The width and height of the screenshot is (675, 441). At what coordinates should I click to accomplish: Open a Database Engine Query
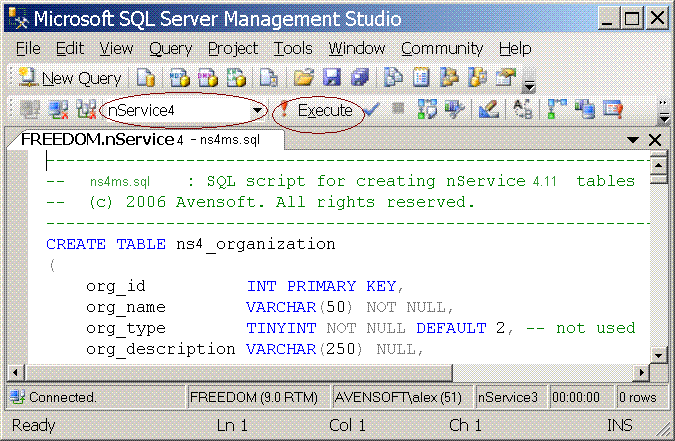click(146, 78)
